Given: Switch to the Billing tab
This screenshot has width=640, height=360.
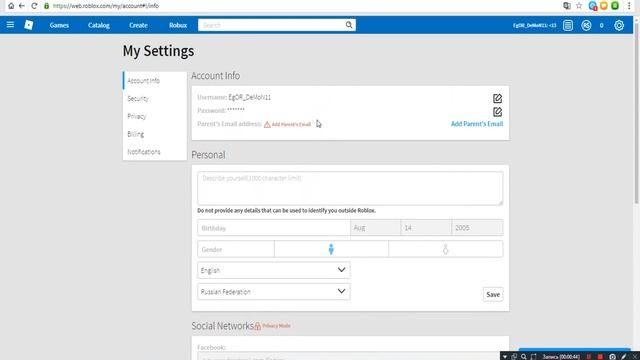Looking at the screenshot, I should pos(155,134).
